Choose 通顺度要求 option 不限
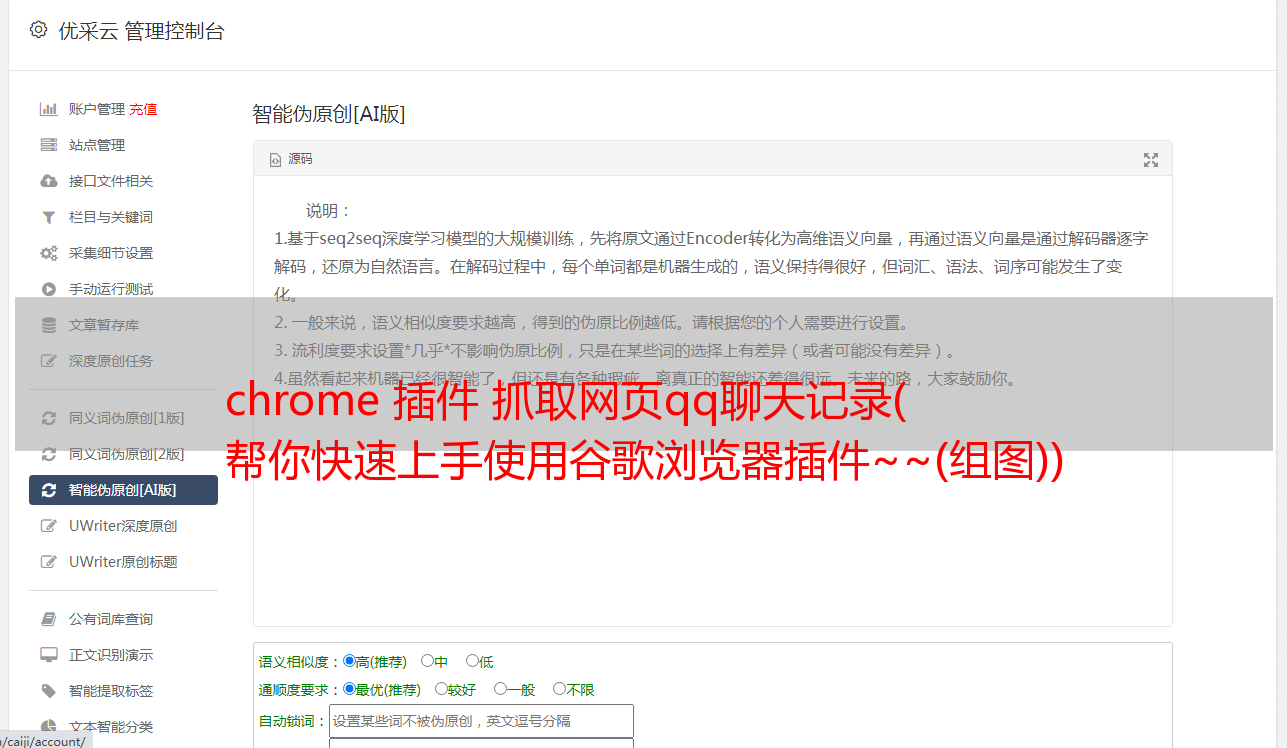 pyautogui.click(x=559, y=689)
